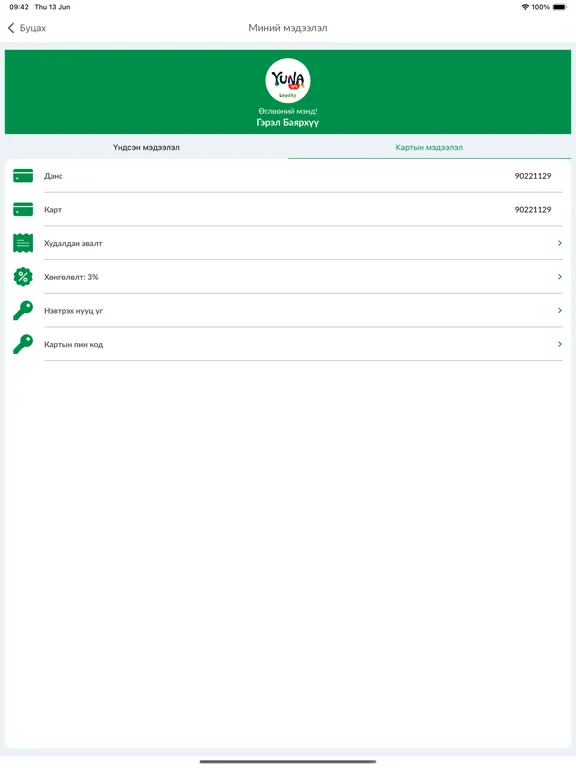Tap the Өглөөний мэнд! greeting
The width and height of the screenshot is (576, 768).
288,111
